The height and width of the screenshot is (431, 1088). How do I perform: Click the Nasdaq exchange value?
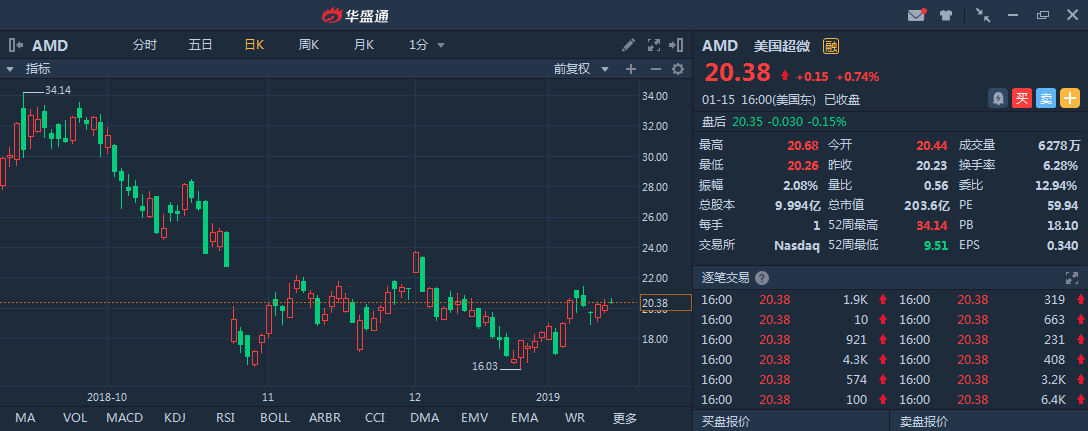click(797, 245)
